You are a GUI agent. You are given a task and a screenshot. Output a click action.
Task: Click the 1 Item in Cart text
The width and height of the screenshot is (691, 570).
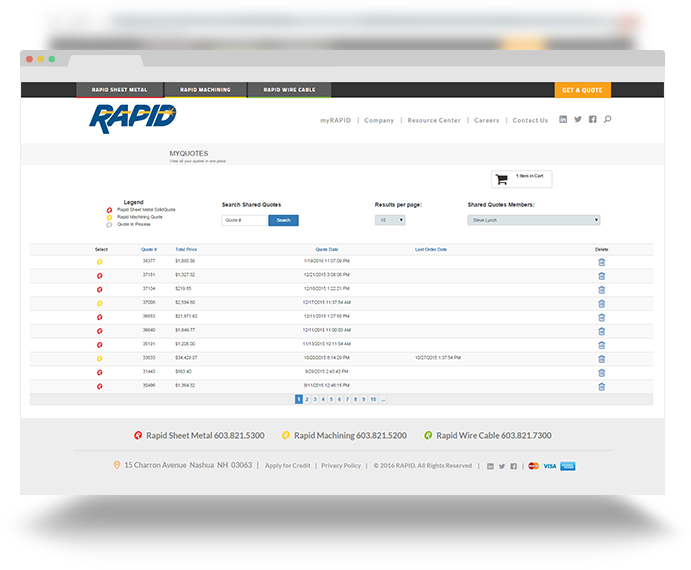(530, 176)
